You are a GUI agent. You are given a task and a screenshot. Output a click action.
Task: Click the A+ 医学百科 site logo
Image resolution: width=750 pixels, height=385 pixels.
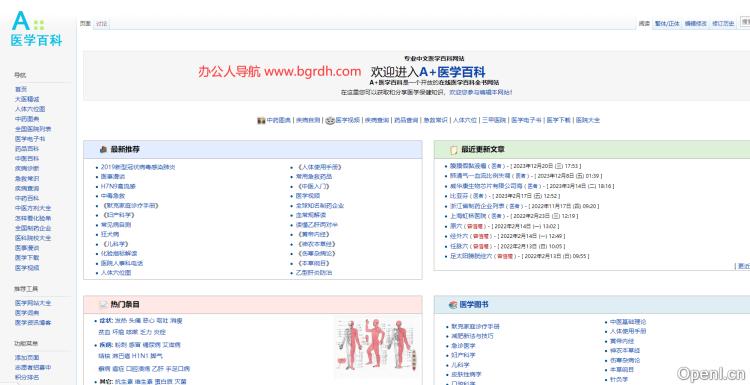[36, 29]
